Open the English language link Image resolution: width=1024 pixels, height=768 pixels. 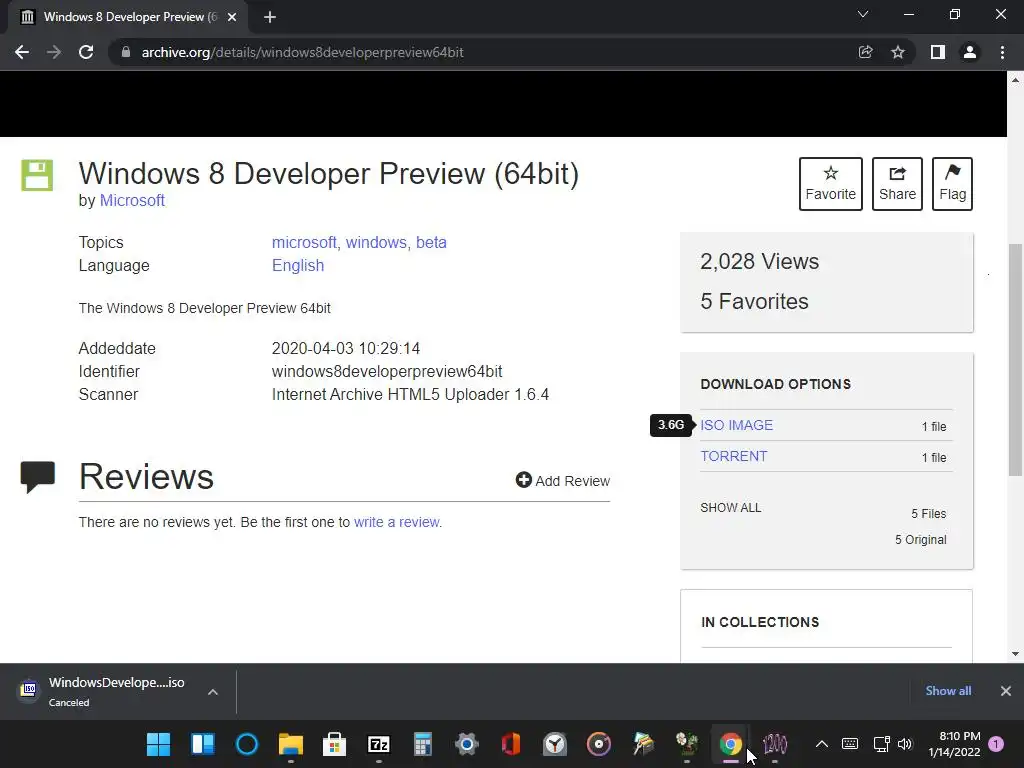(298, 266)
